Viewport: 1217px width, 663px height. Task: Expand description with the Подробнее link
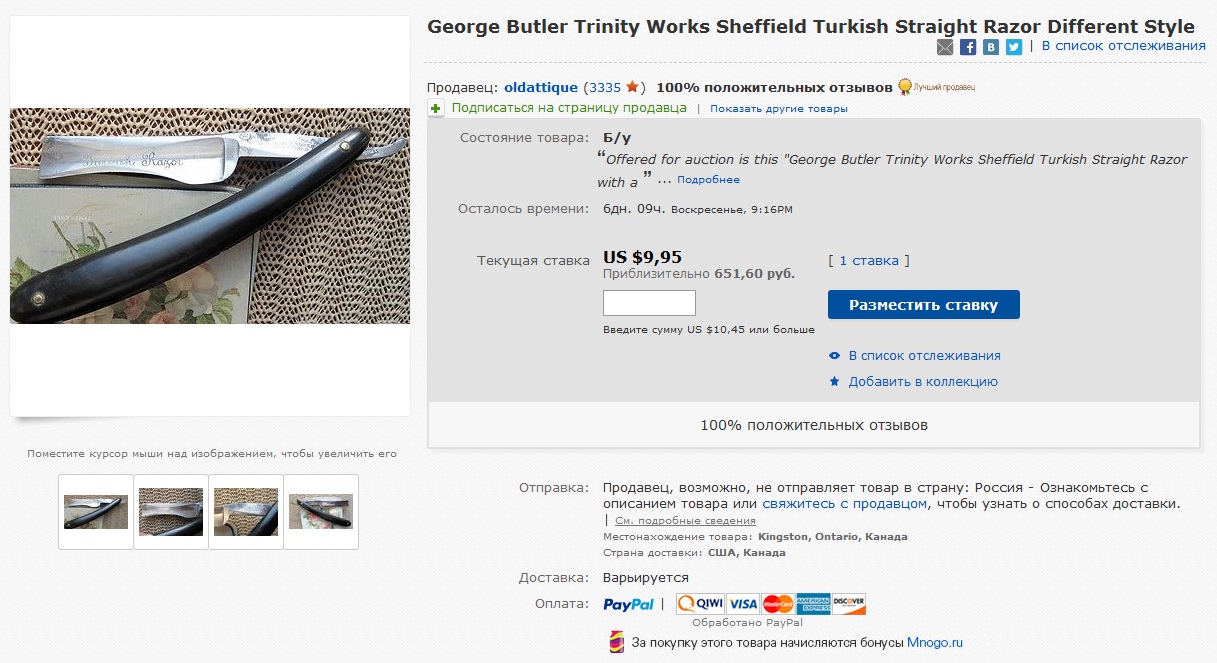tap(708, 180)
